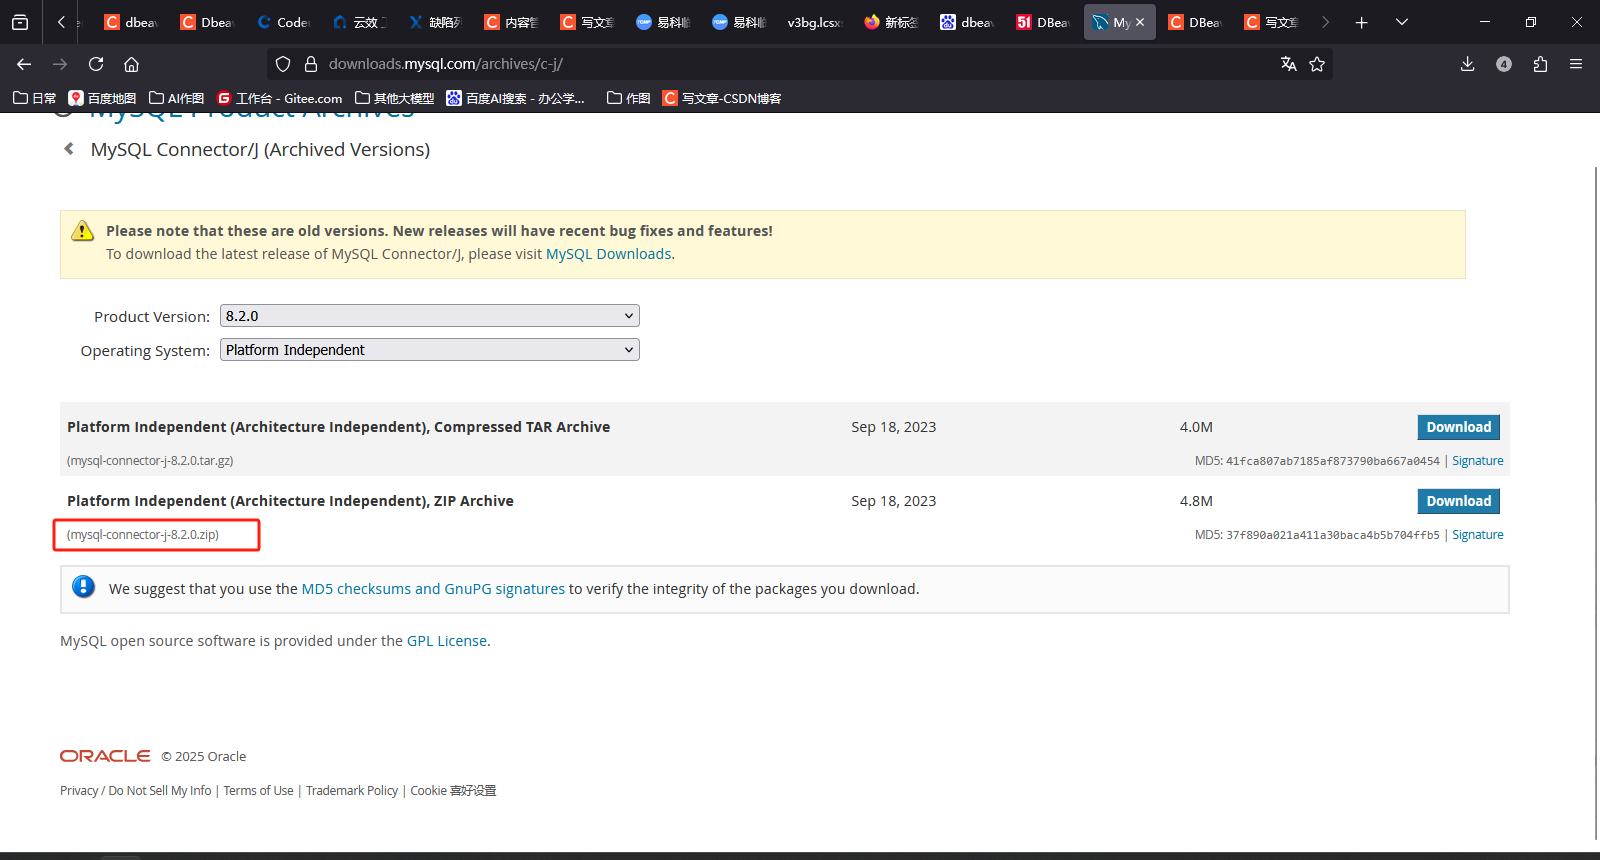Open the badge icon showing 4
The height and width of the screenshot is (860, 1600).
pos(1504,64)
